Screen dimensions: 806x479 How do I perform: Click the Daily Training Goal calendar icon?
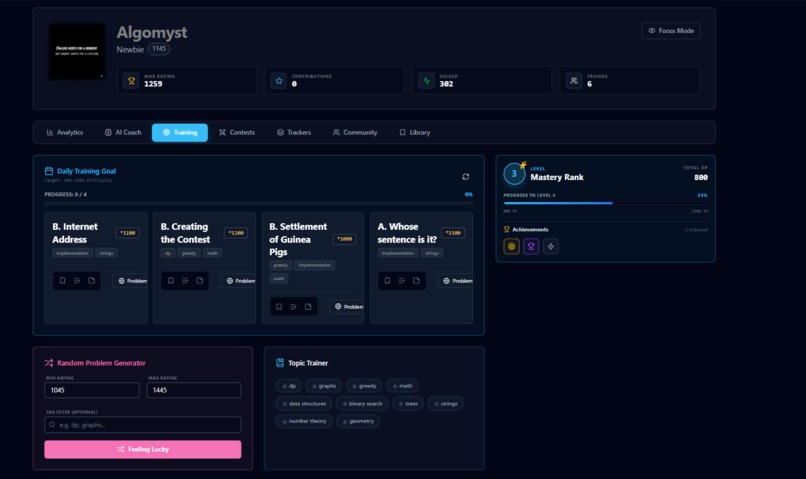coord(49,171)
